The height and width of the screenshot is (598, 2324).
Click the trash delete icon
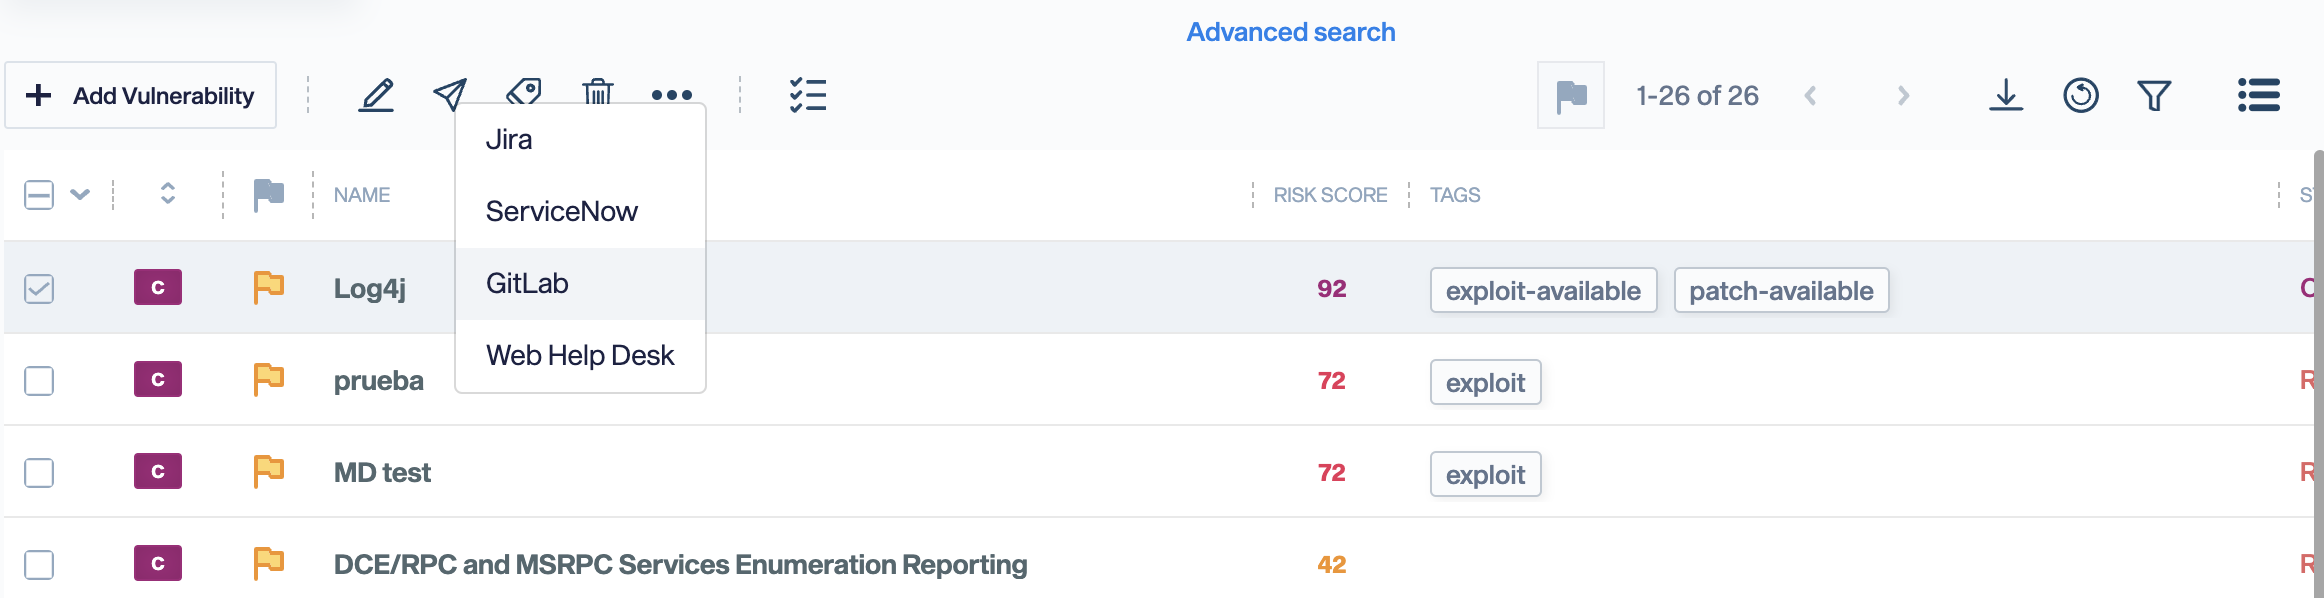[598, 91]
